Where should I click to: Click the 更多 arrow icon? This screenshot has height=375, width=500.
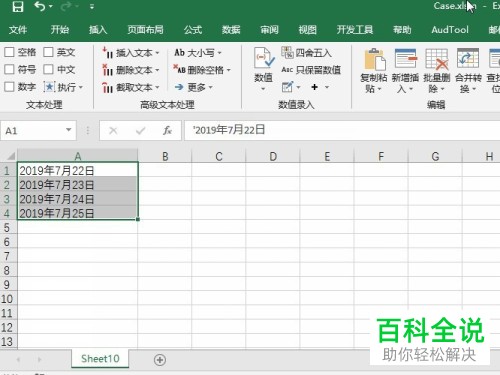[179, 87]
